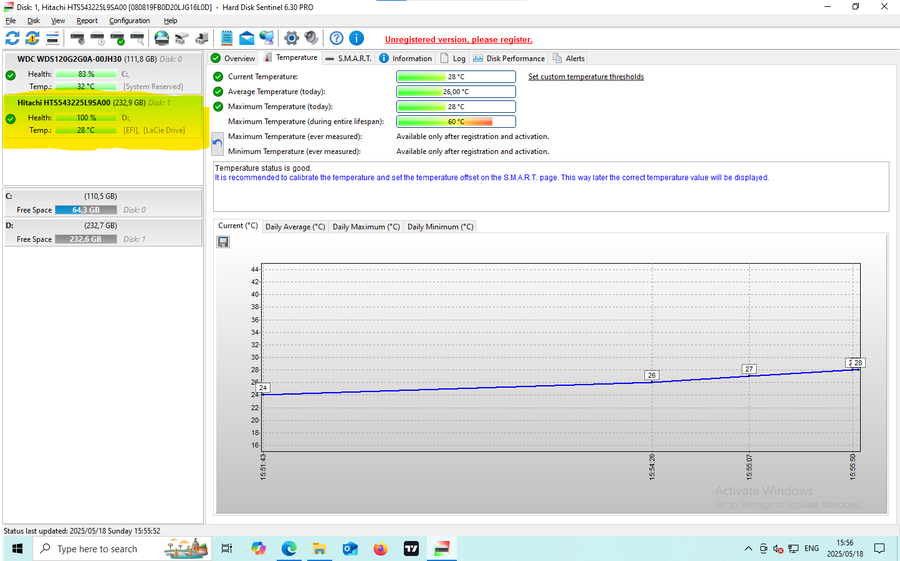Open the Configuration gear icon in toolbar
900x561 pixels.
[x=292, y=38]
